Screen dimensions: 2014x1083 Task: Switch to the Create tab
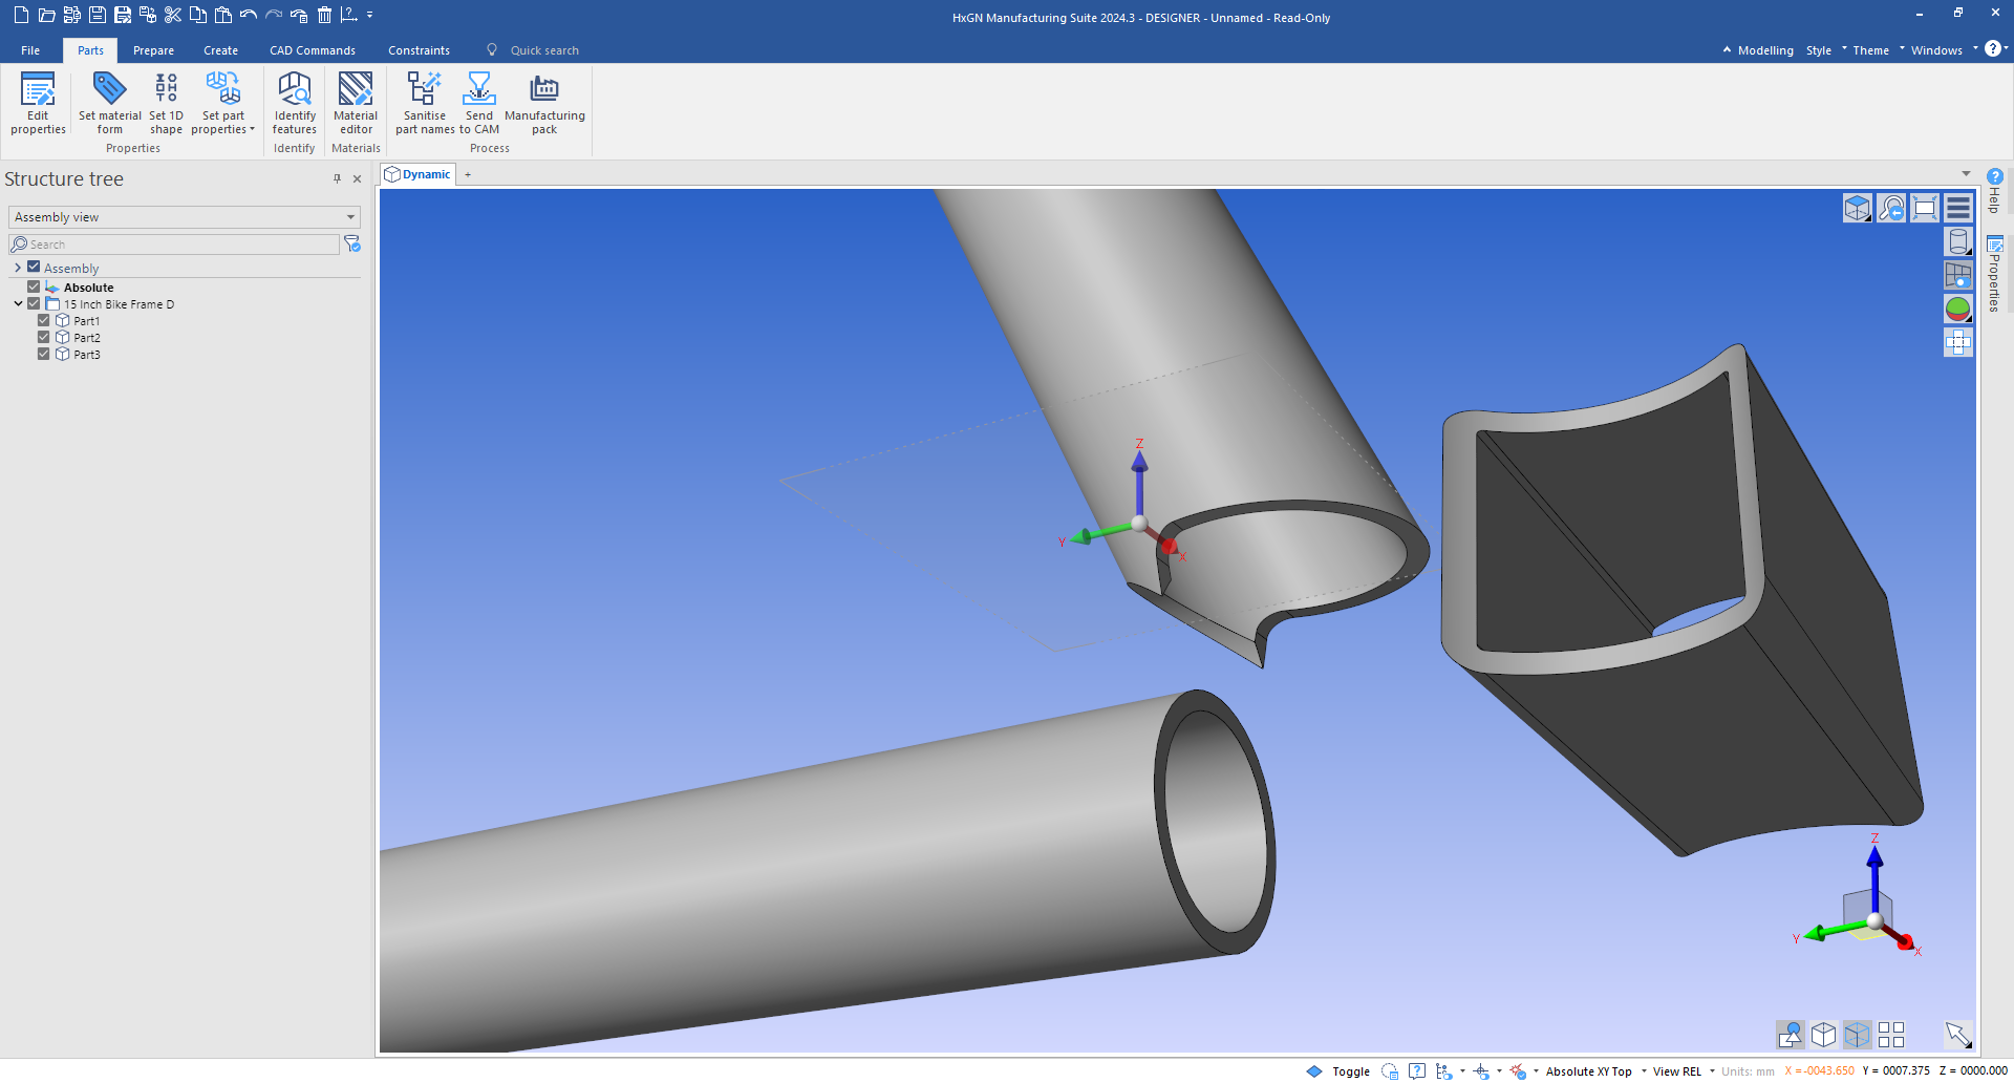[220, 50]
